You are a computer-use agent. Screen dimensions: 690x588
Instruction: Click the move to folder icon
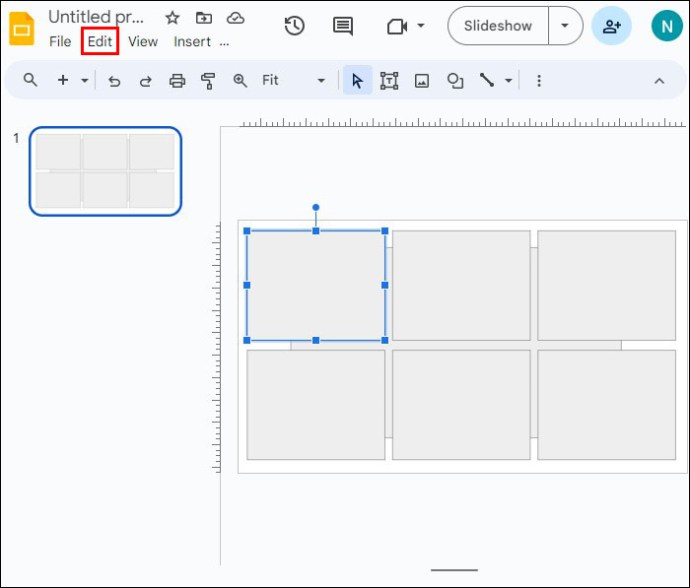(204, 18)
